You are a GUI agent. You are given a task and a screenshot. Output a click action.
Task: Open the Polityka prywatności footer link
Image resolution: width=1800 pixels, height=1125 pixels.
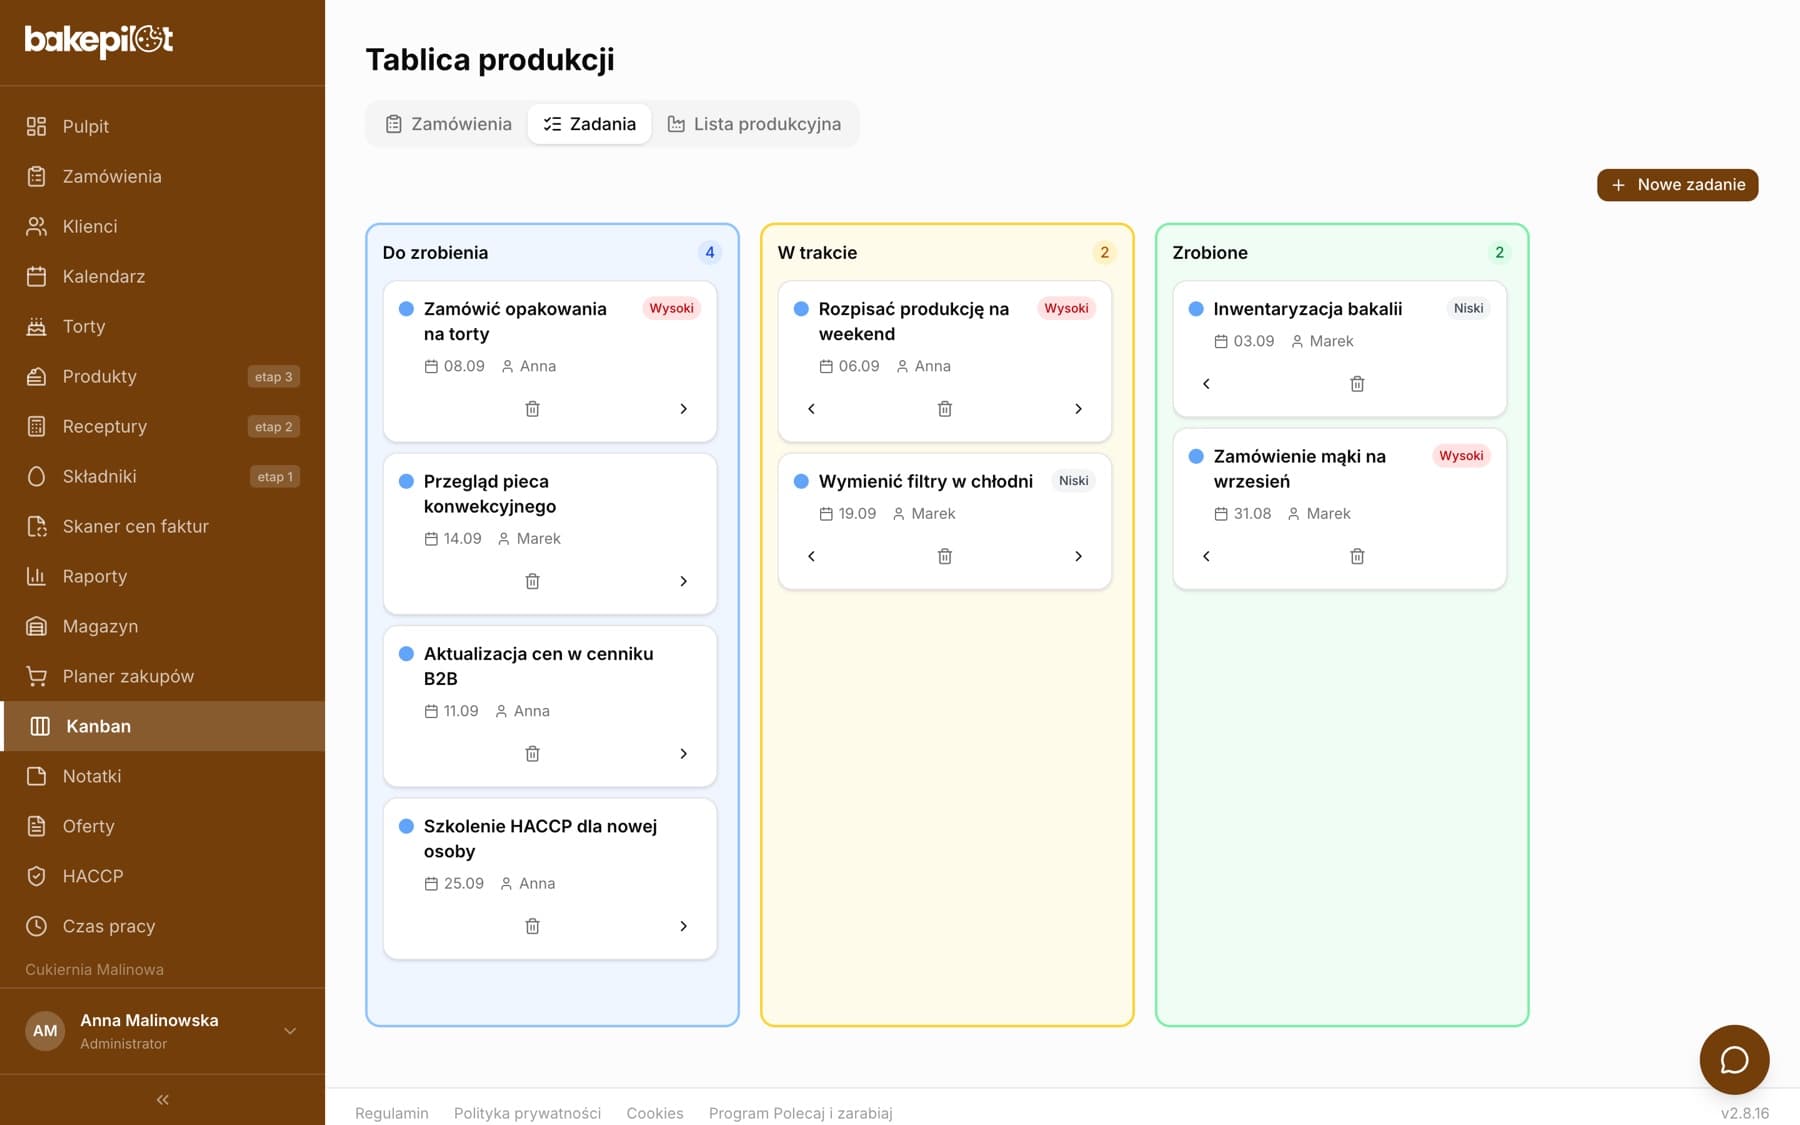coord(527,1113)
